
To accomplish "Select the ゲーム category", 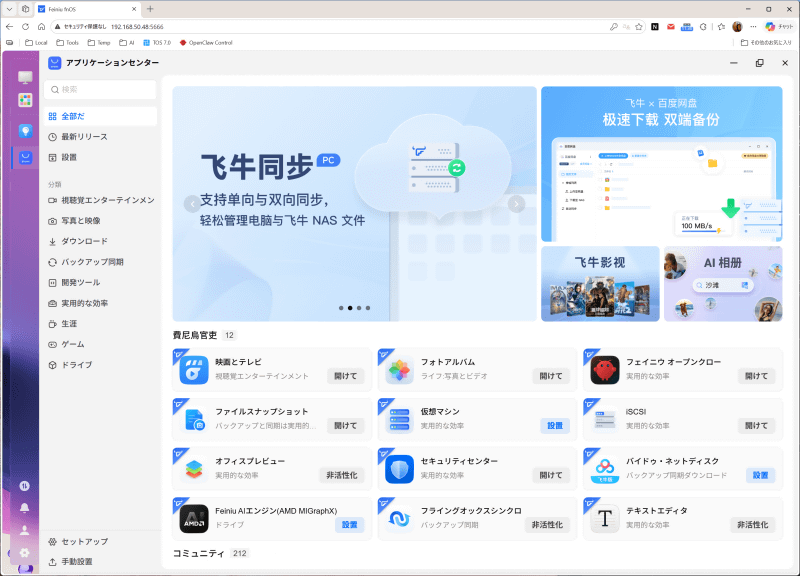I will pyautogui.click(x=100, y=344).
